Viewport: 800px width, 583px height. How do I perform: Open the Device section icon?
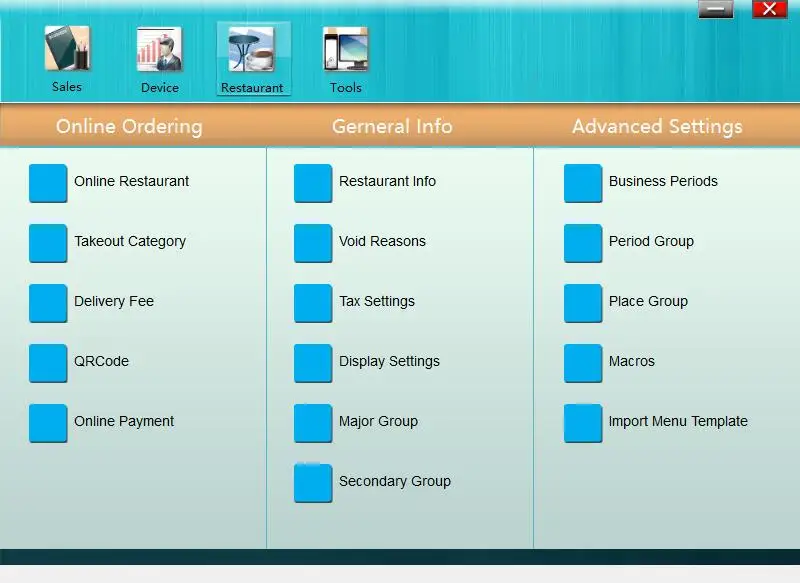160,49
